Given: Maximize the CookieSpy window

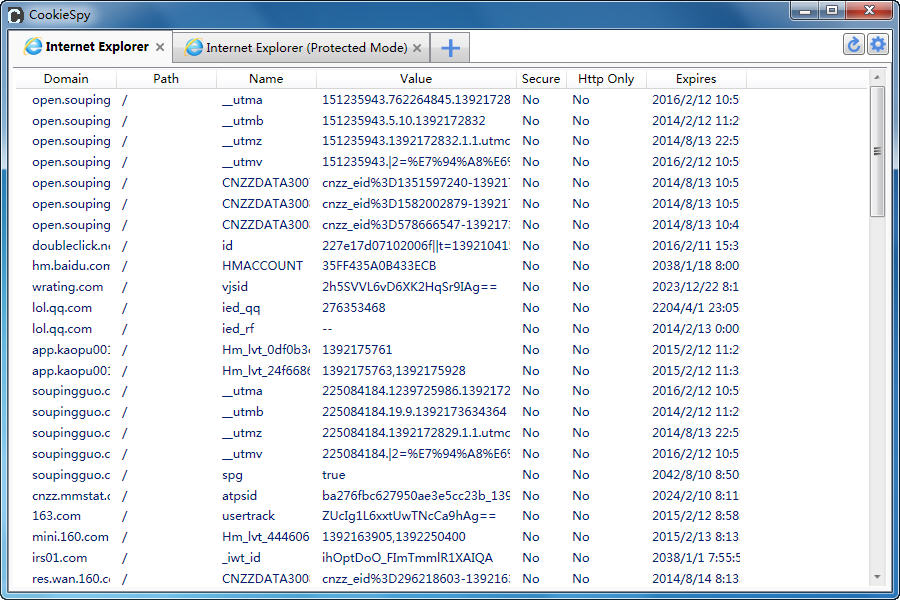Looking at the screenshot, I should [832, 11].
